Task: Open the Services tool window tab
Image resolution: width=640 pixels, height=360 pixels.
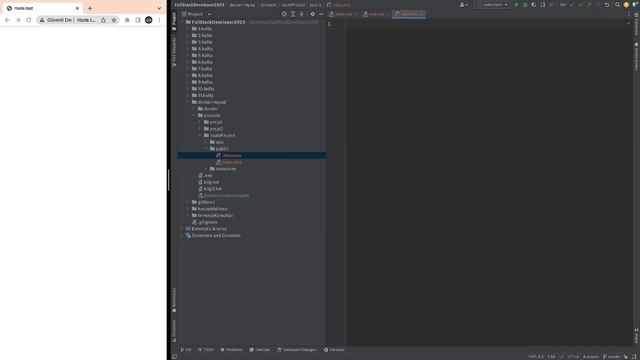Action: click(334, 350)
